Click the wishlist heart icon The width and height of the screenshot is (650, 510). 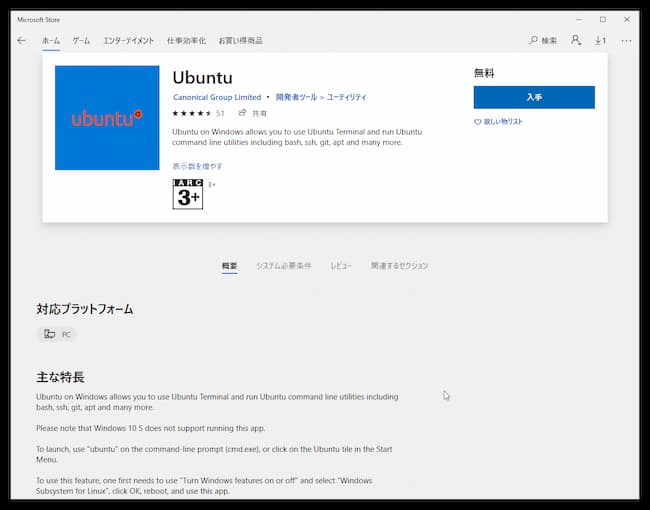coord(478,122)
